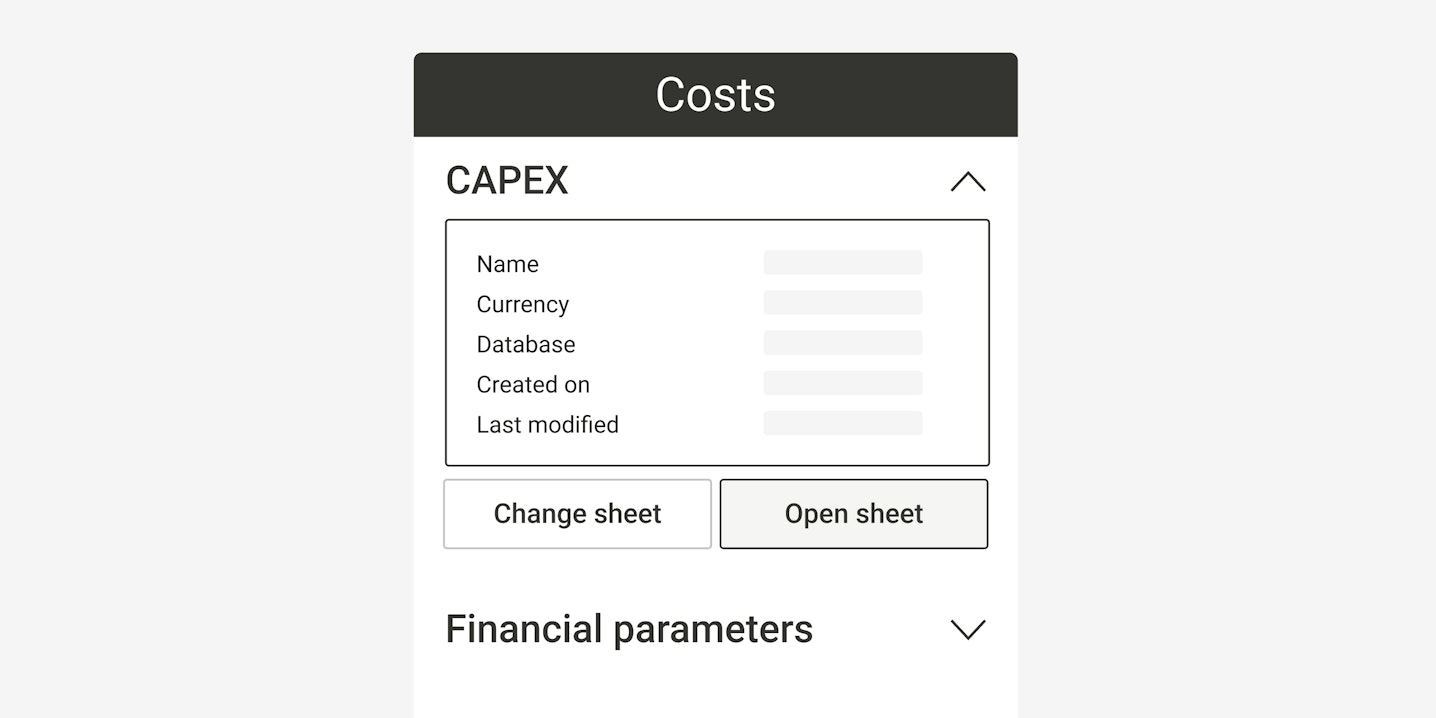Expand the Financial parameters chevron
This screenshot has height=718, width=1436.
point(967,629)
